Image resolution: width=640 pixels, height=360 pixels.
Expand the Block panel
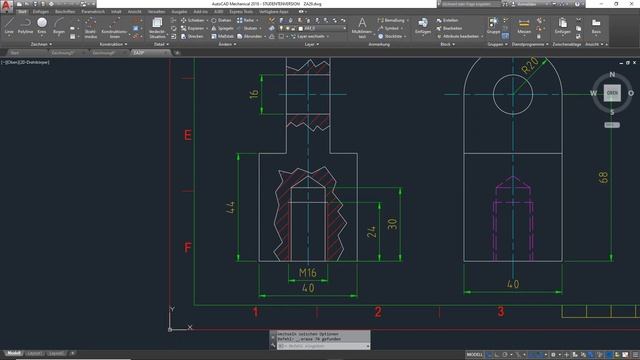point(447,44)
